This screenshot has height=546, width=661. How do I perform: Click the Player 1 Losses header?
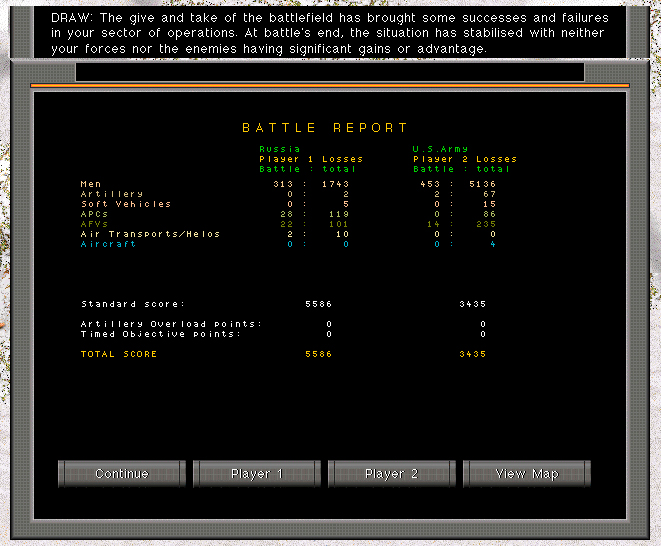[311, 159]
